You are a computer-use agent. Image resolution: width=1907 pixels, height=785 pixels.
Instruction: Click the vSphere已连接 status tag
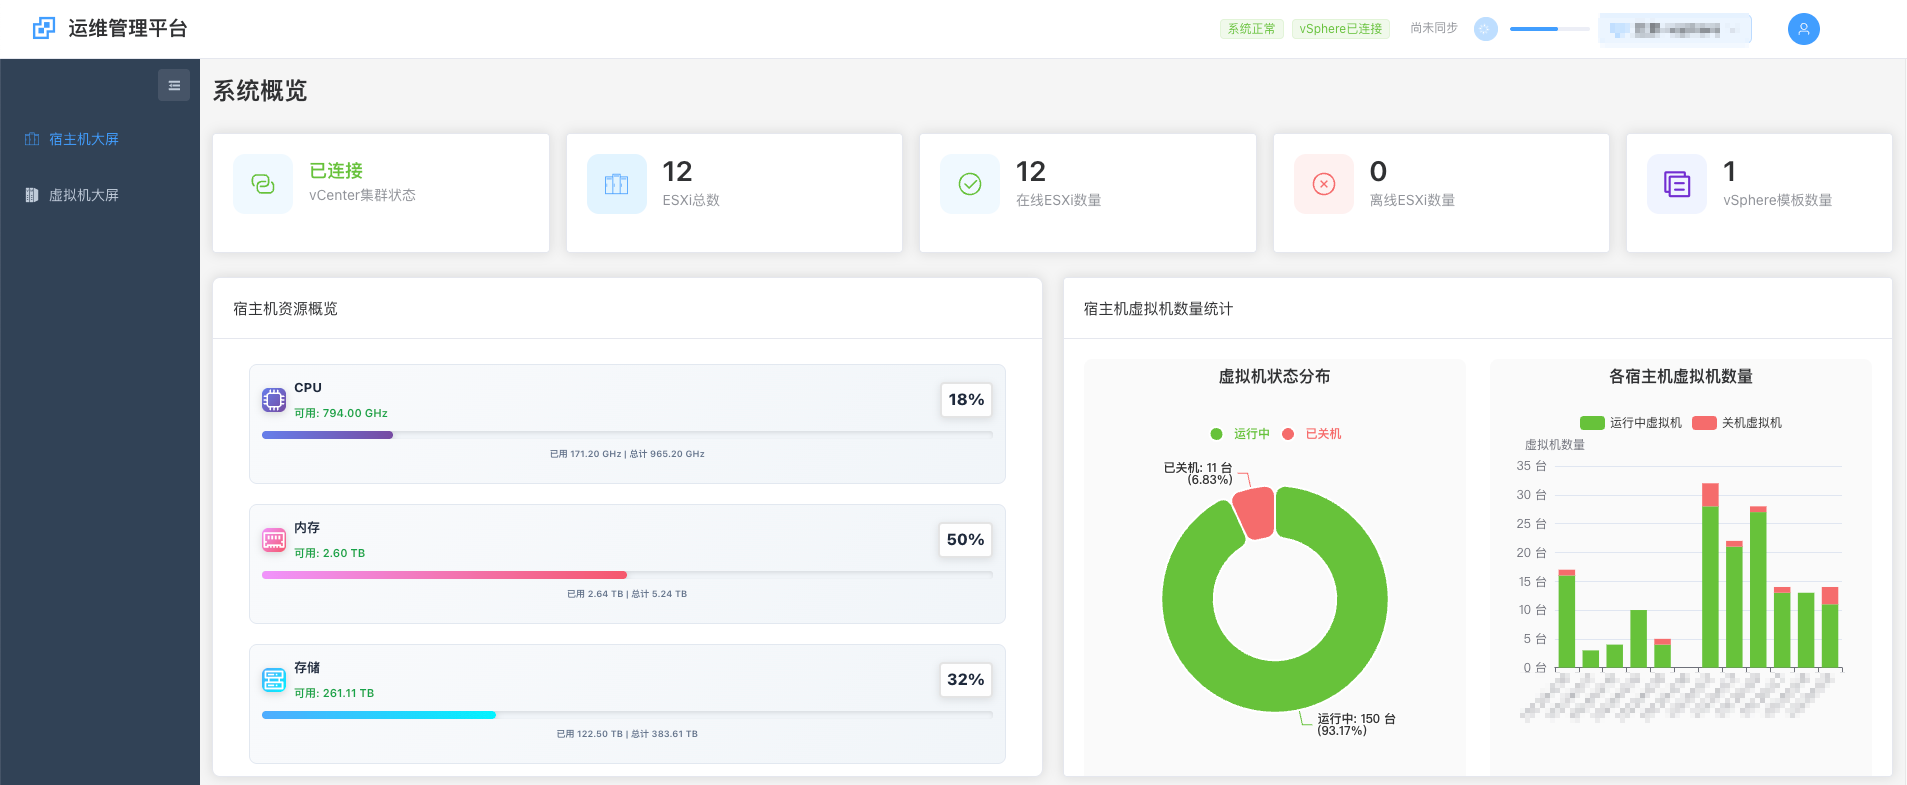(1340, 29)
